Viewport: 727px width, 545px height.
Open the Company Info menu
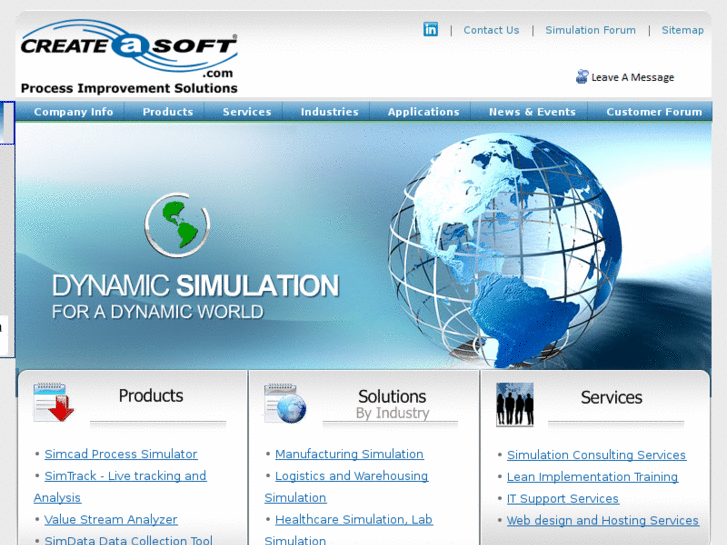coord(73,112)
